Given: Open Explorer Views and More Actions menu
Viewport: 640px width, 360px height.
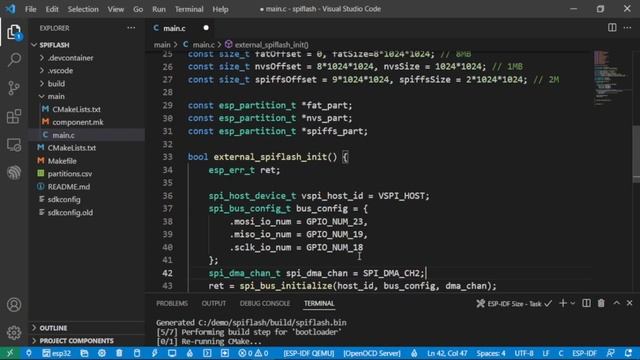Looking at the screenshot, I should click(x=131, y=28).
